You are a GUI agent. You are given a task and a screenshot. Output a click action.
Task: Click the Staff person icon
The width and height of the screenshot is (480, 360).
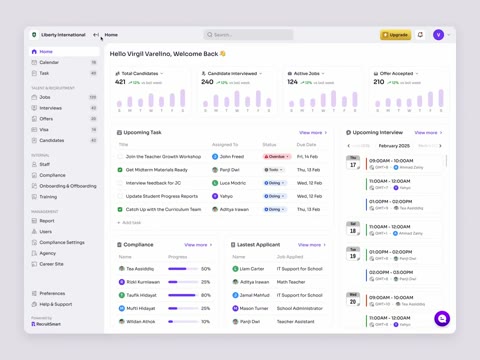[34, 164]
